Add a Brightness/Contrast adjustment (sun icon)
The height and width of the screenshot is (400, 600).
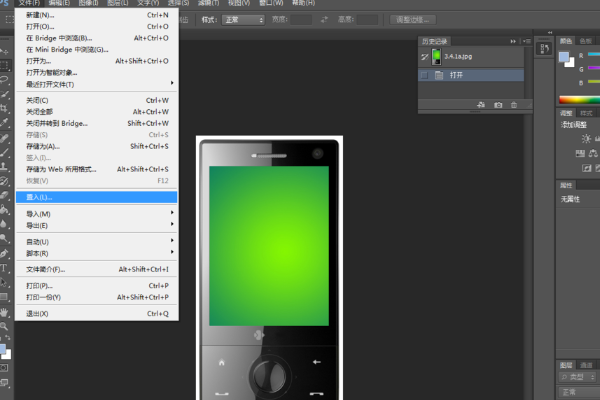tap(586, 139)
